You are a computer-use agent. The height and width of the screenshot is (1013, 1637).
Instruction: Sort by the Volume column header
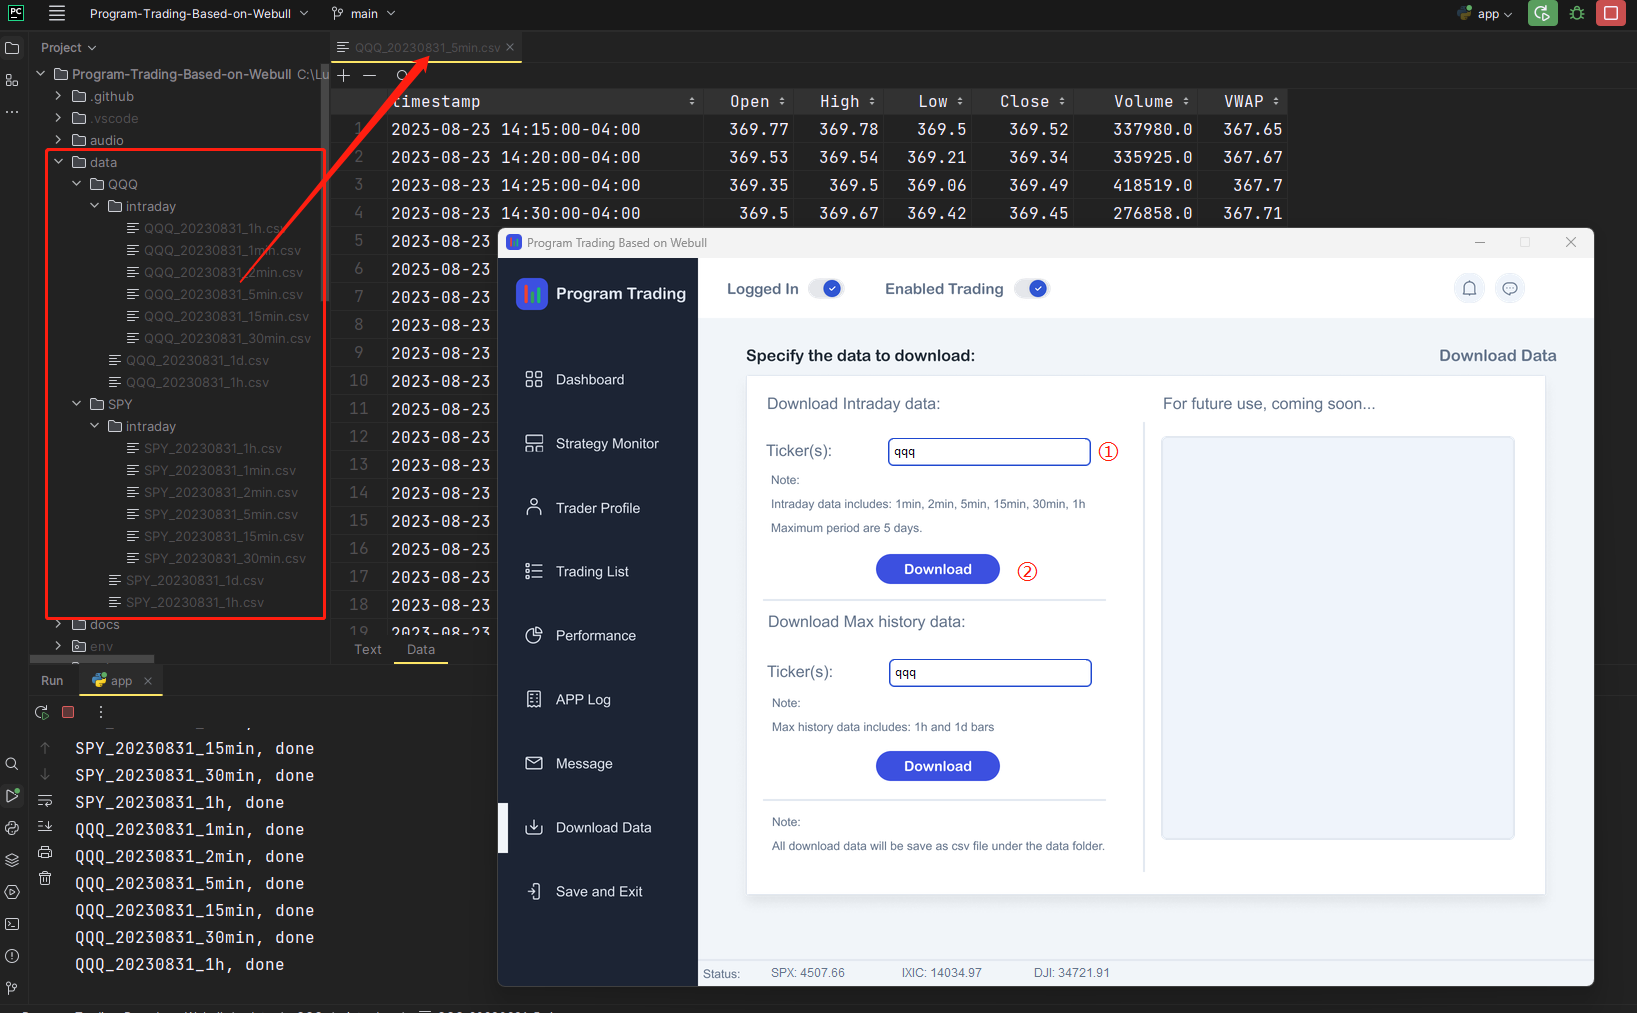[1152, 101]
